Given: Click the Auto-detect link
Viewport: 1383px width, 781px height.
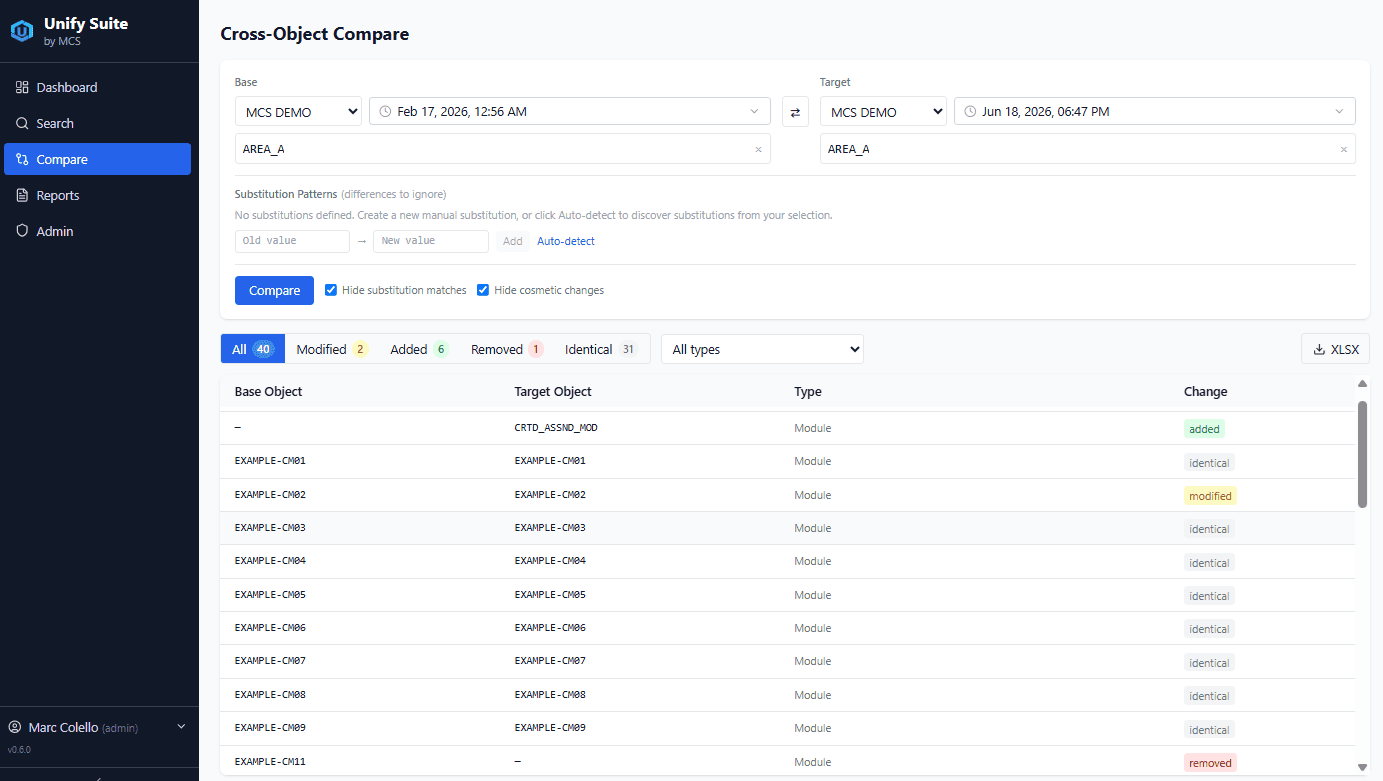Looking at the screenshot, I should [566, 241].
